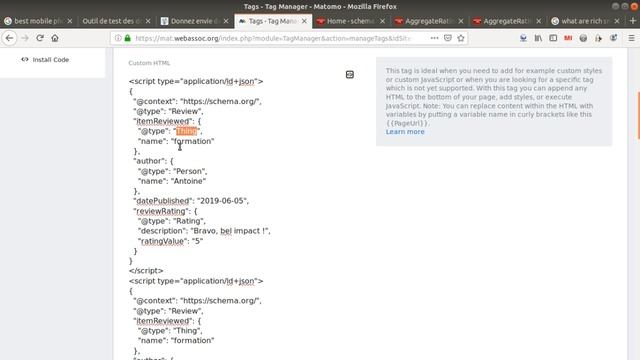Open the Learn more link
The width and height of the screenshot is (640, 360).
[x=405, y=132]
